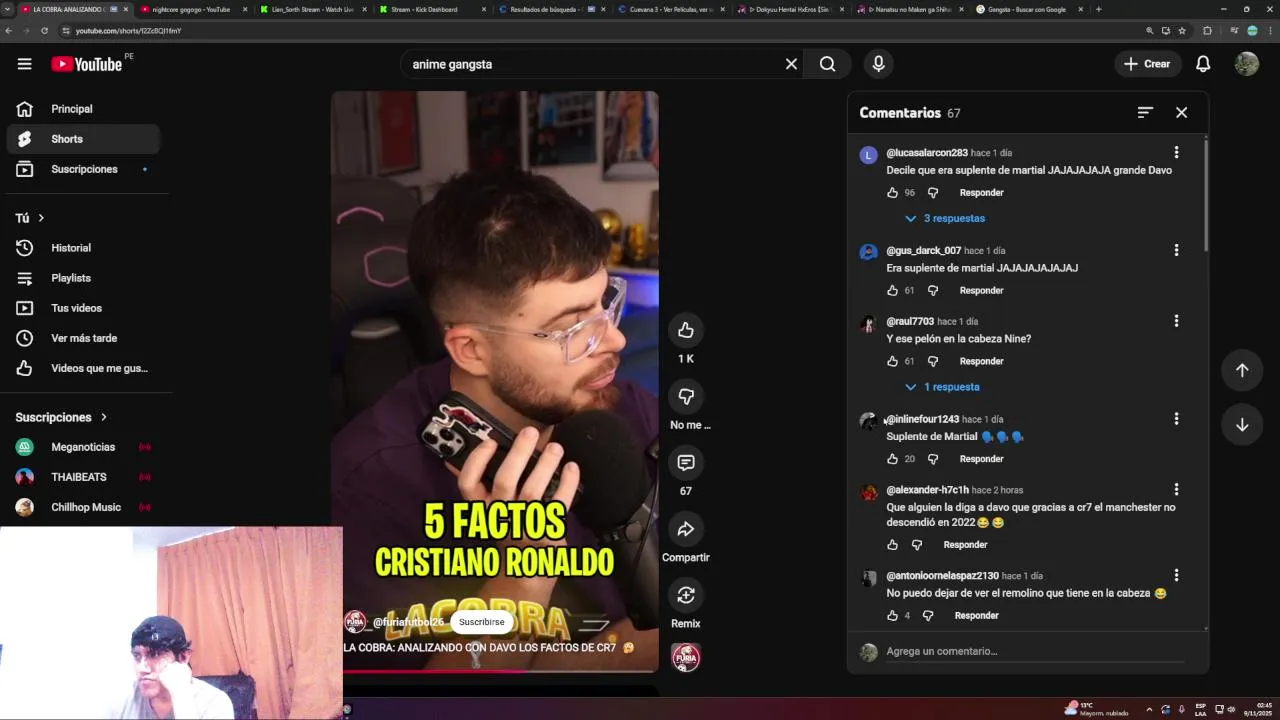
Task: Click the search magnifier button
Action: tap(827, 64)
